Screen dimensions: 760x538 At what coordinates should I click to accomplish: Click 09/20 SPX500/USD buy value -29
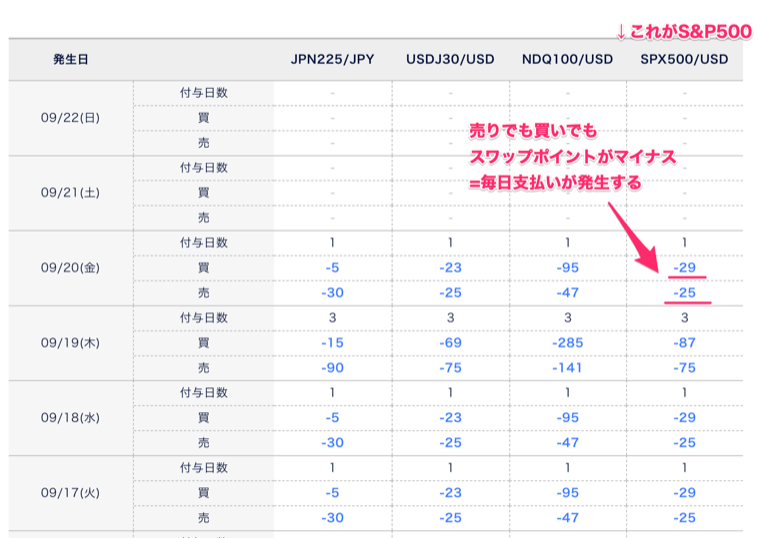[684, 268]
